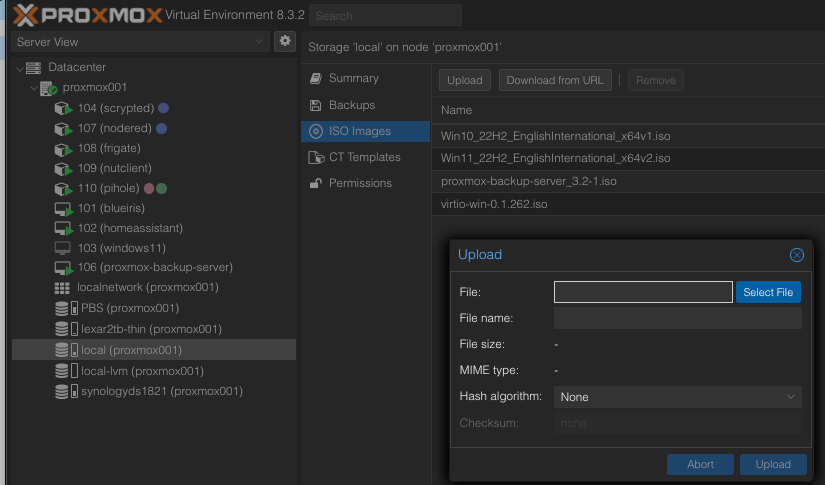This screenshot has width=825, height=485.
Task: Open the Server View dropdown
Action: 259,42
